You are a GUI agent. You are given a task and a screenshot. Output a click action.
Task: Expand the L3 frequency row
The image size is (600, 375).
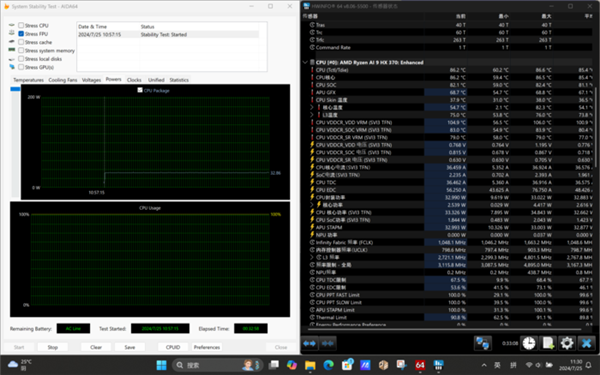(x=312, y=257)
